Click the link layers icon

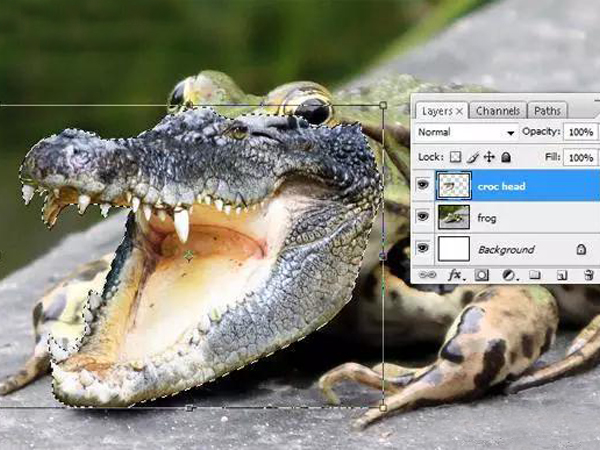tap(427, 274)
